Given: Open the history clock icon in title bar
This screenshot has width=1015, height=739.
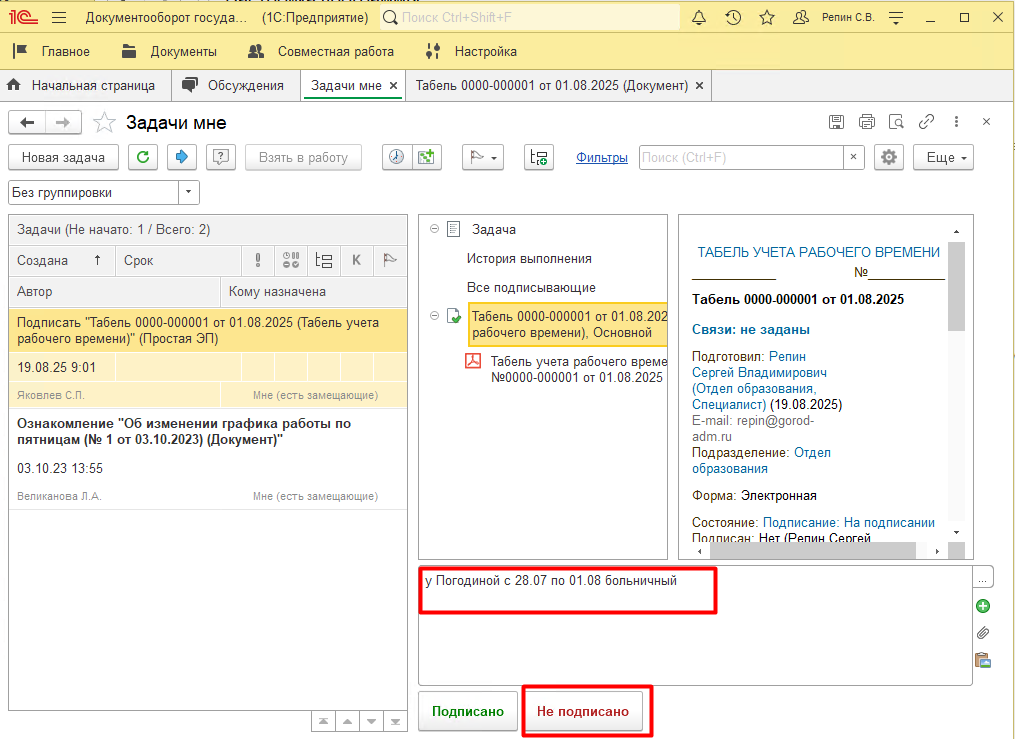Looking at the screenshot, I should 733,18.
